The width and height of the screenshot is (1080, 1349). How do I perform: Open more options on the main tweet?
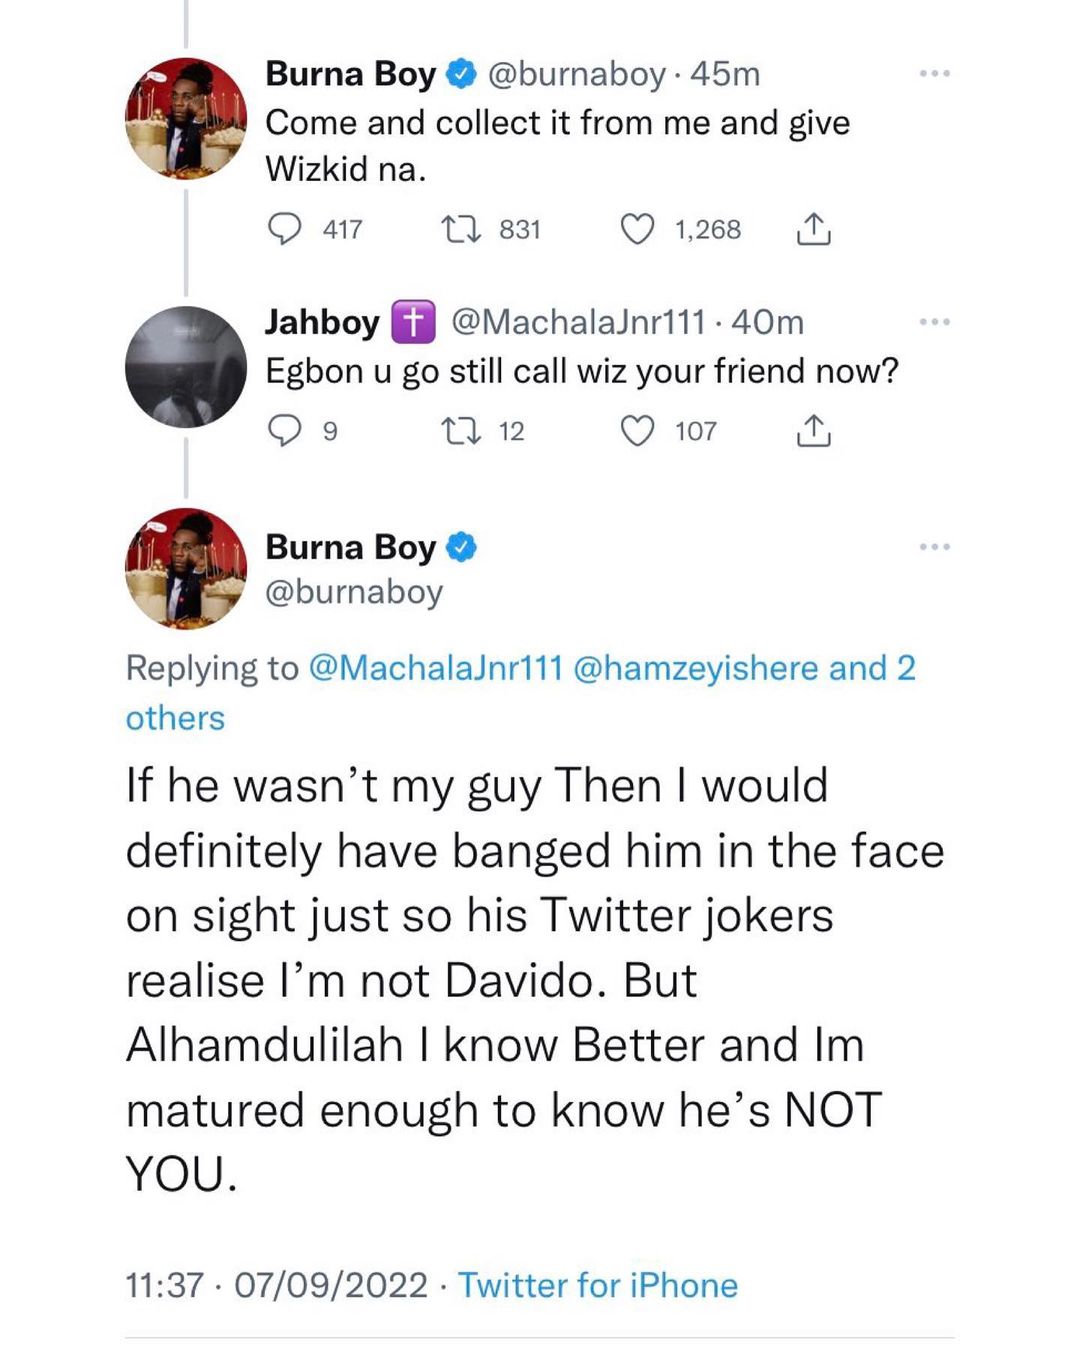pyautogui.click(x=934, y=547)
